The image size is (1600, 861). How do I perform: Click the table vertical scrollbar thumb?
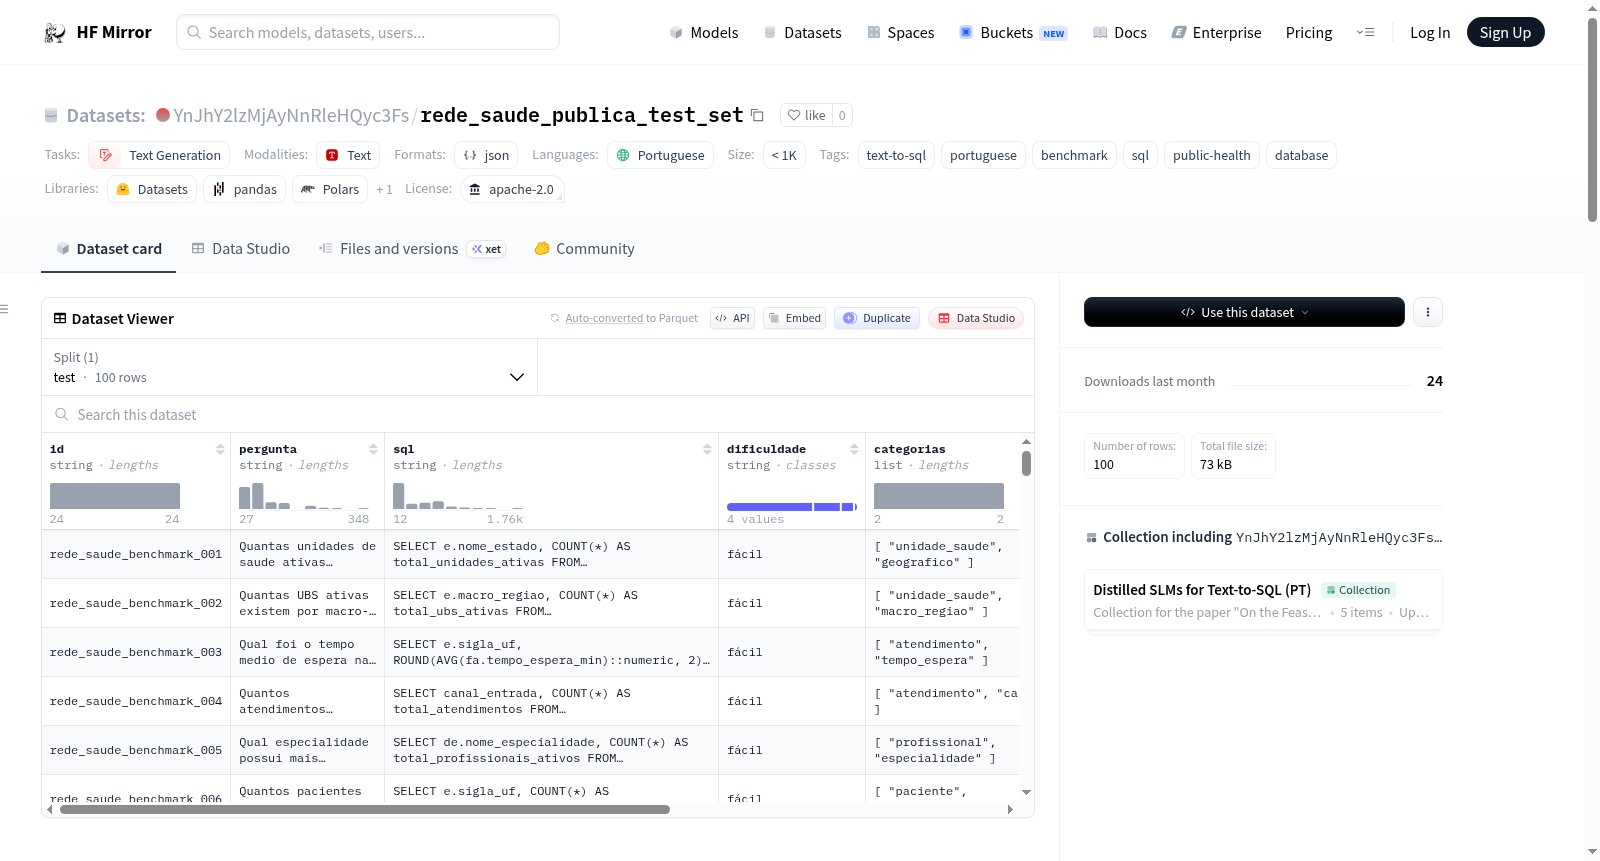click(x=1026, y=463)
